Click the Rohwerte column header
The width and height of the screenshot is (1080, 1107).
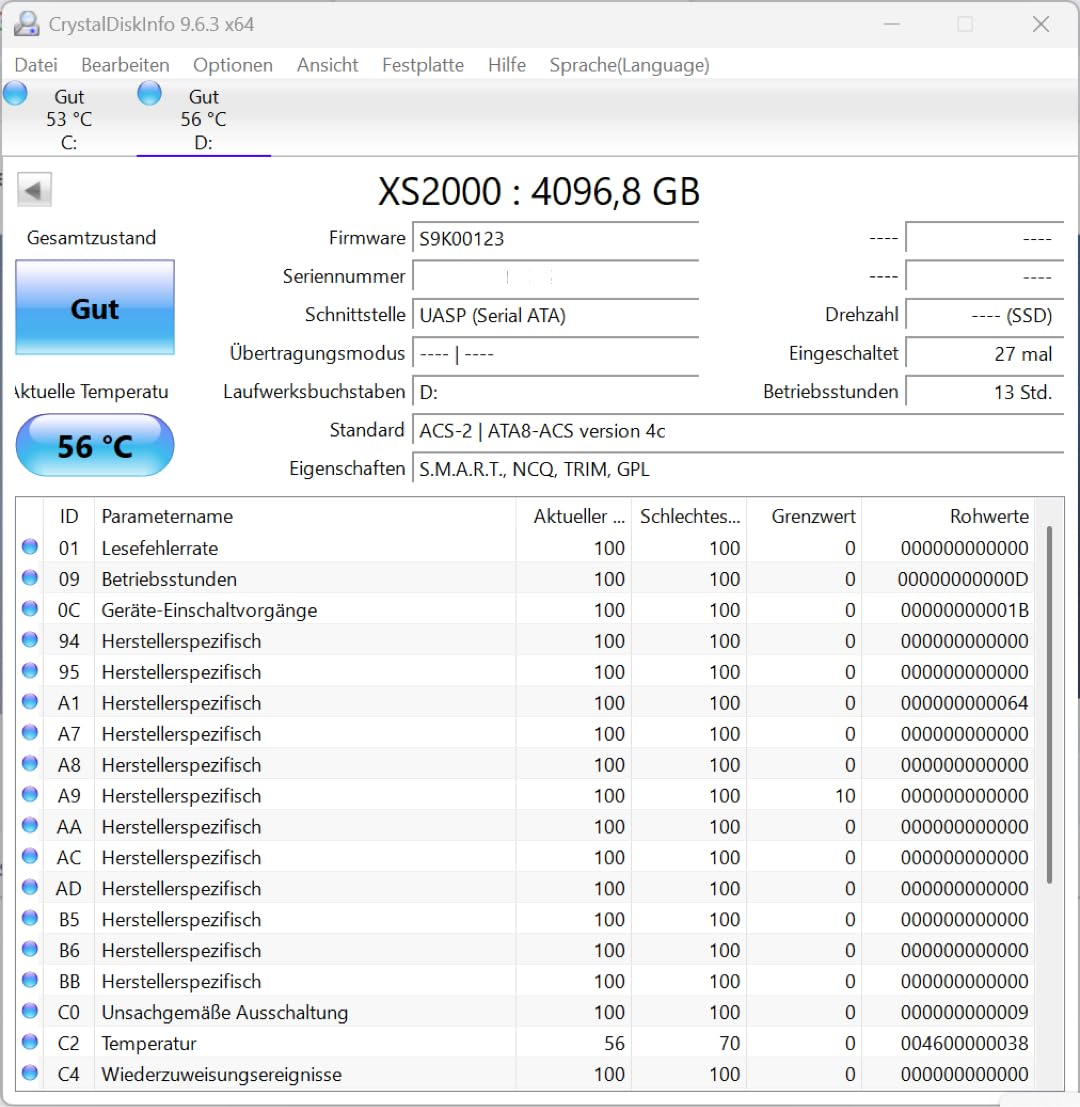947,516
